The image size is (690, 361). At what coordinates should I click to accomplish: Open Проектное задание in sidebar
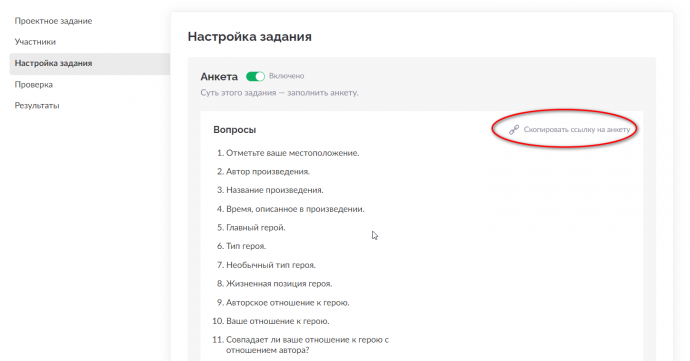53,21
